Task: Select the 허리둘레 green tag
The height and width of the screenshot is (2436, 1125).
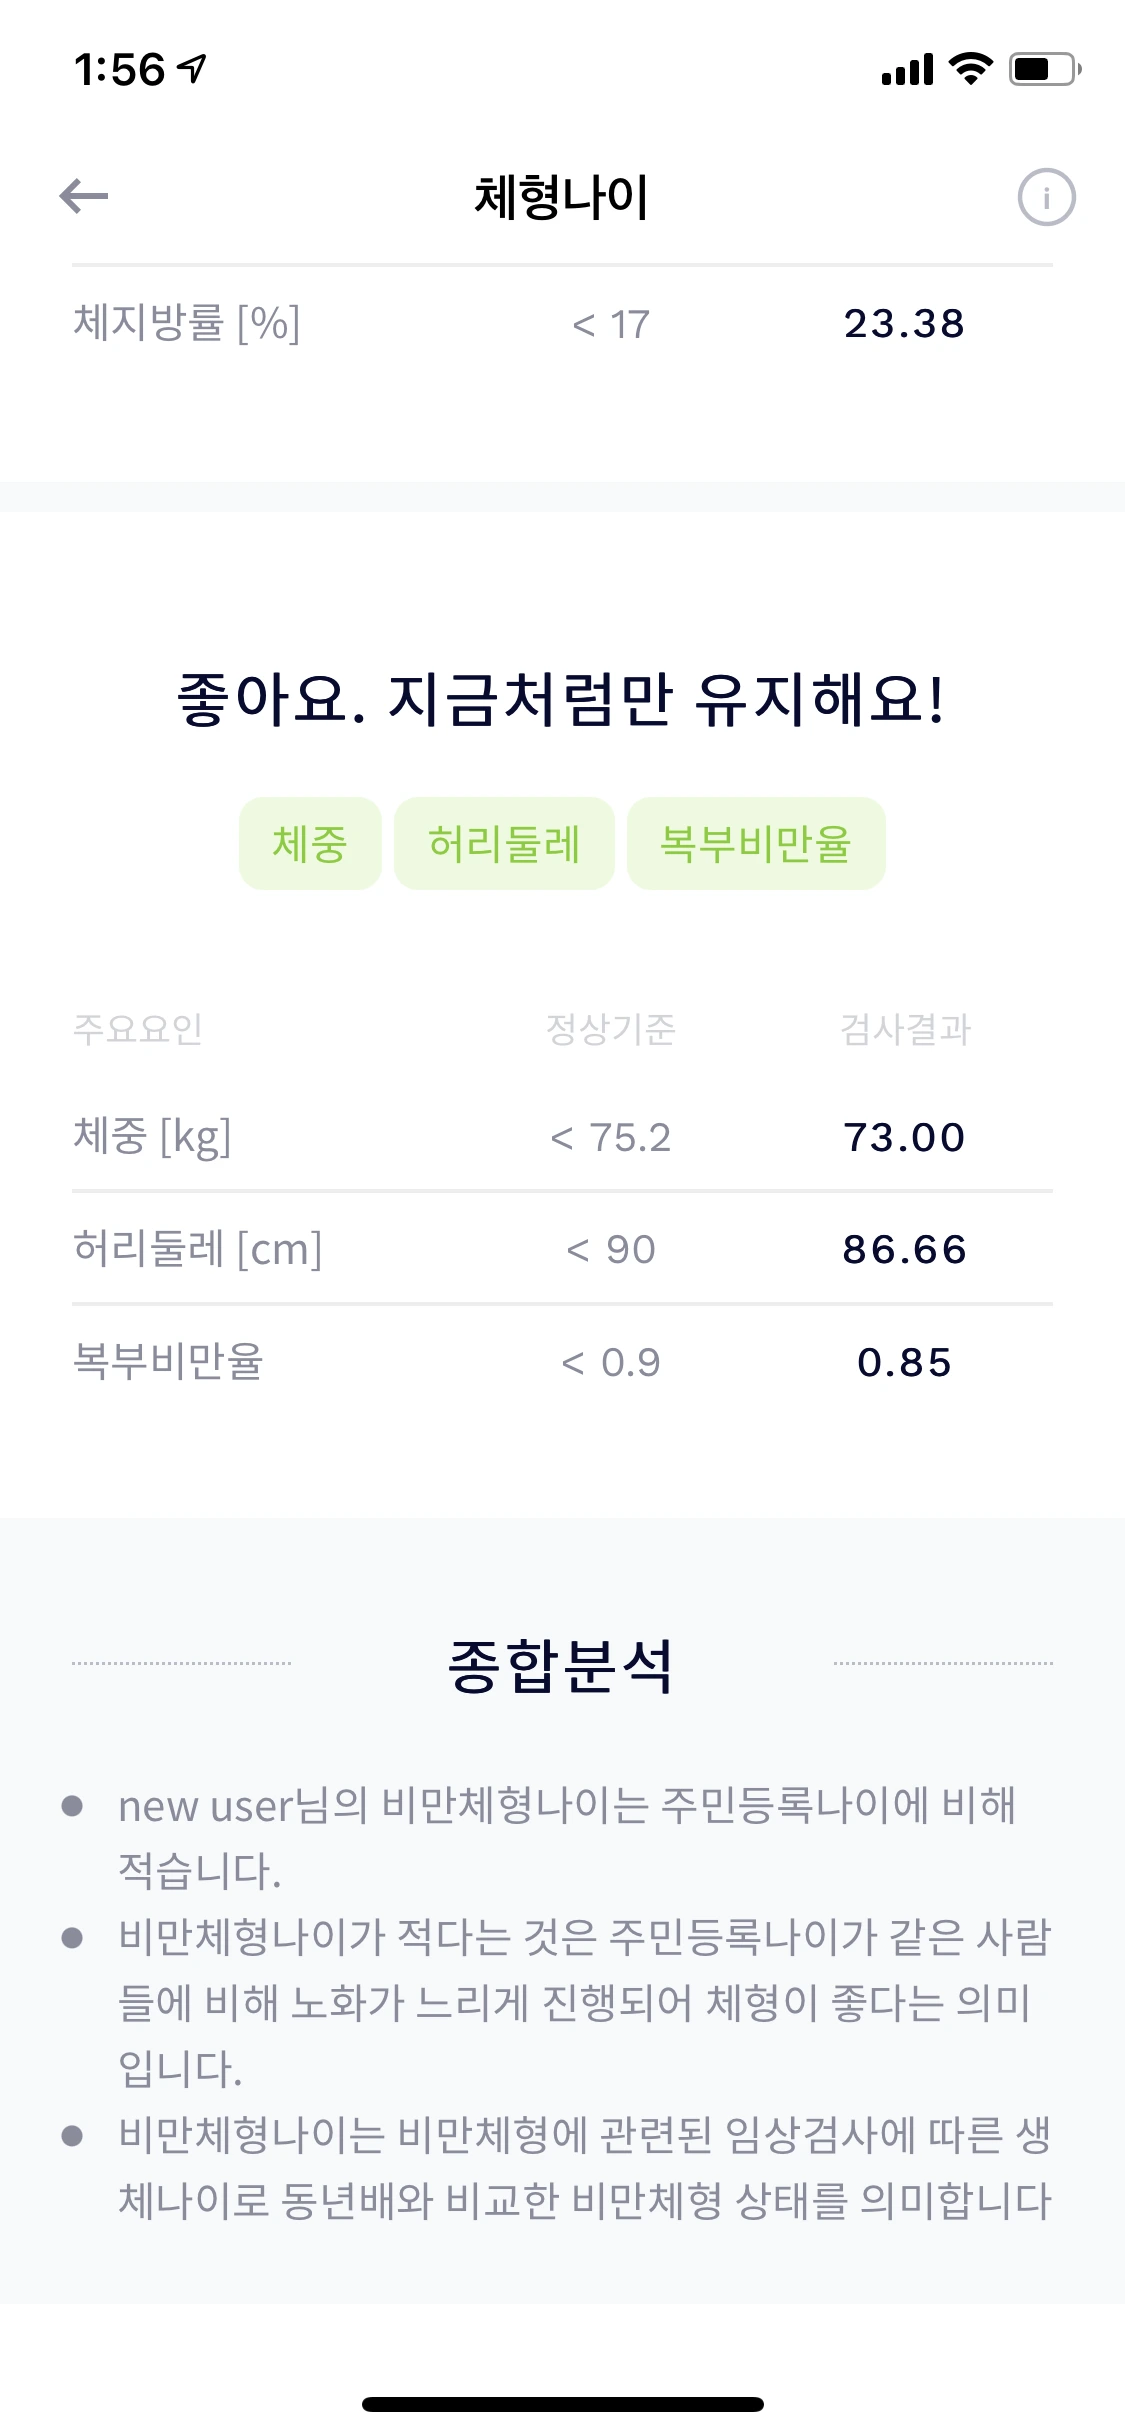Action: [504, 843]
